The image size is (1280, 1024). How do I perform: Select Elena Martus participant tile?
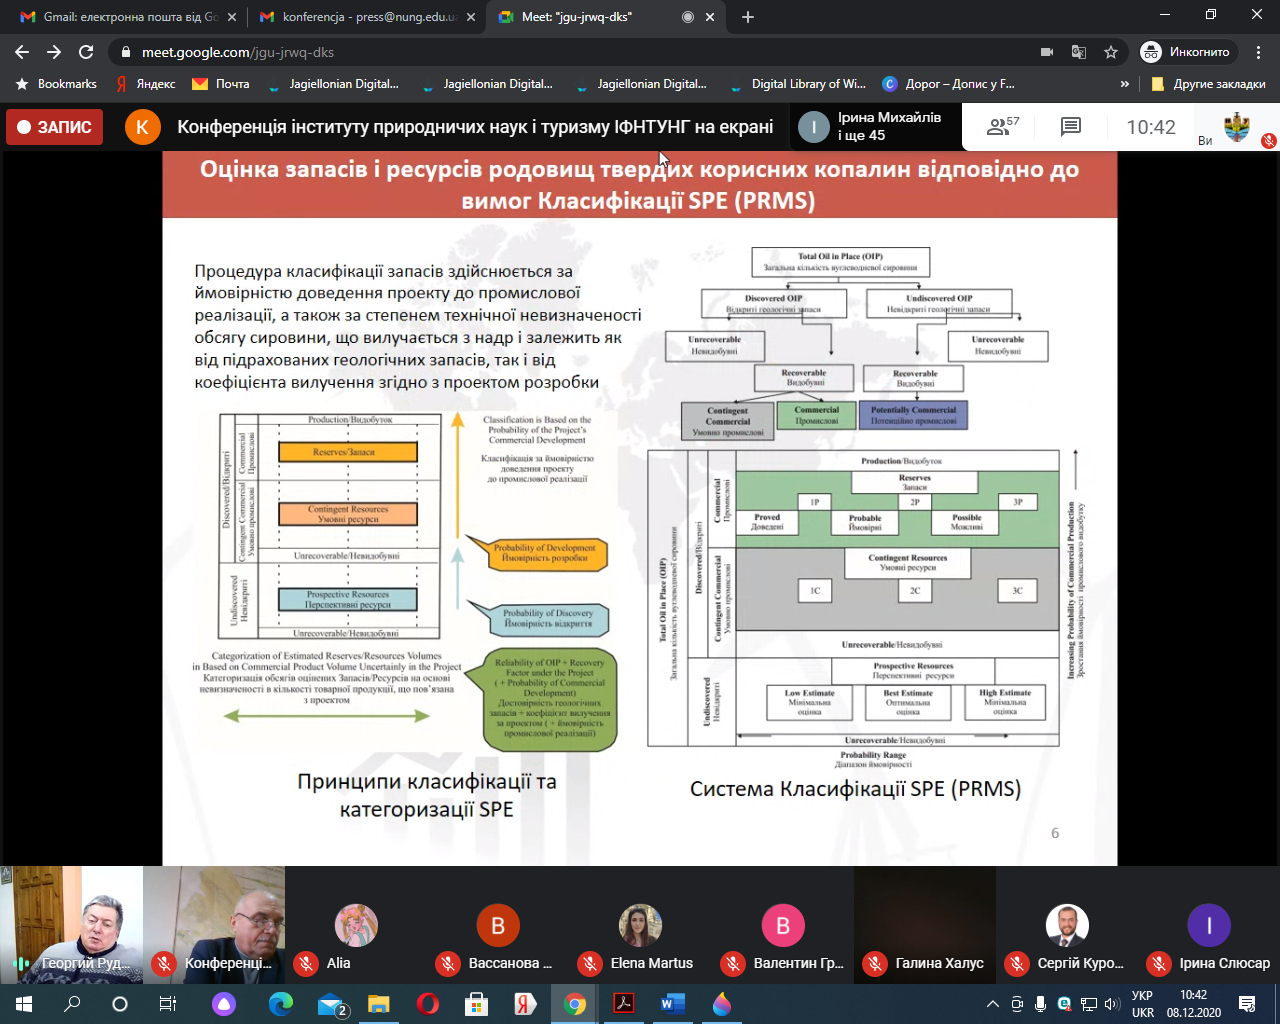click(640, 925)
